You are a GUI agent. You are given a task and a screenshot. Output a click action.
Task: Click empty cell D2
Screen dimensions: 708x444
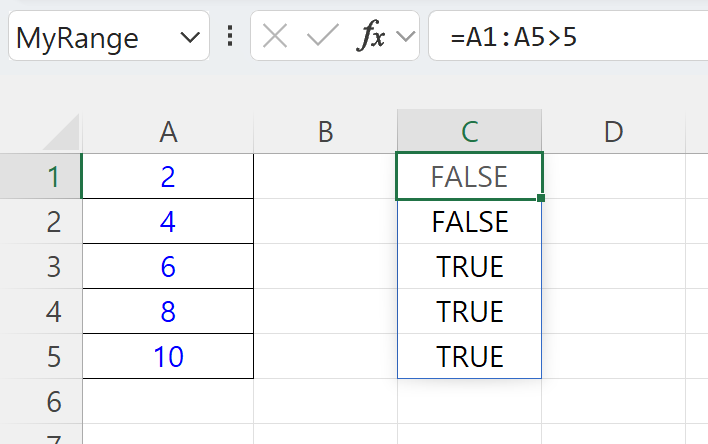614,221
